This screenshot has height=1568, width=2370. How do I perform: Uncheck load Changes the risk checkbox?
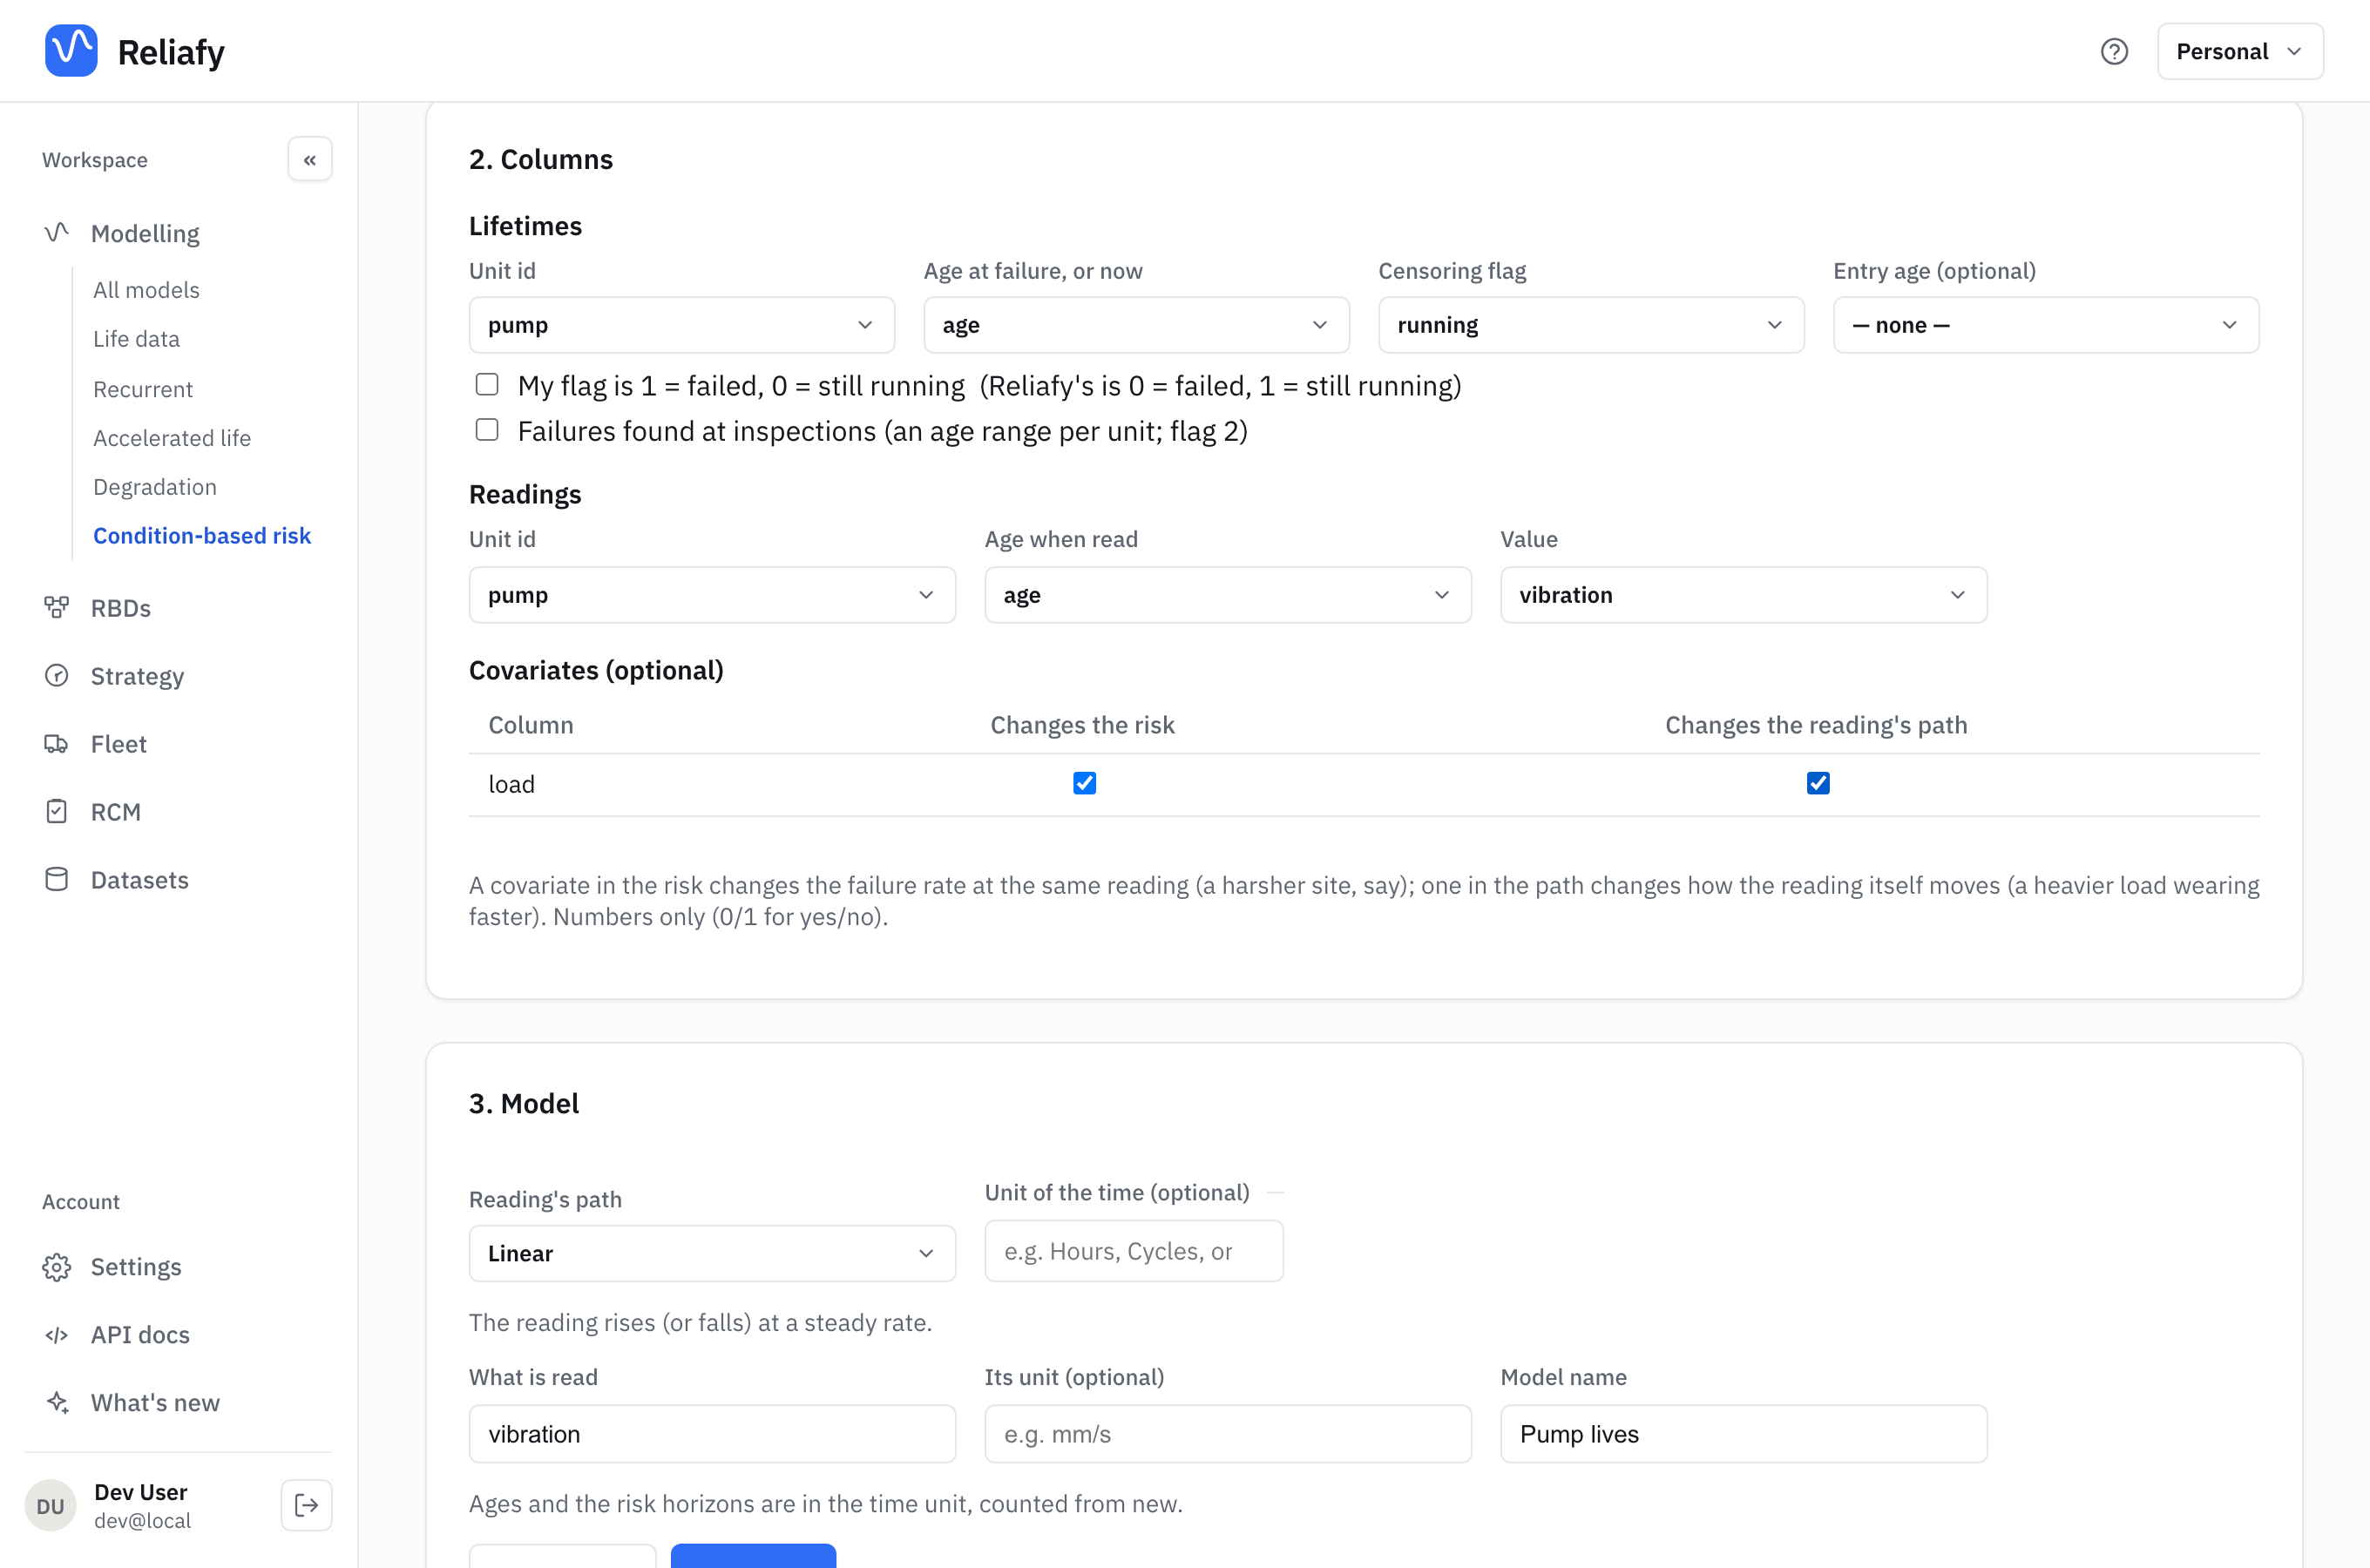(1084, 783)
